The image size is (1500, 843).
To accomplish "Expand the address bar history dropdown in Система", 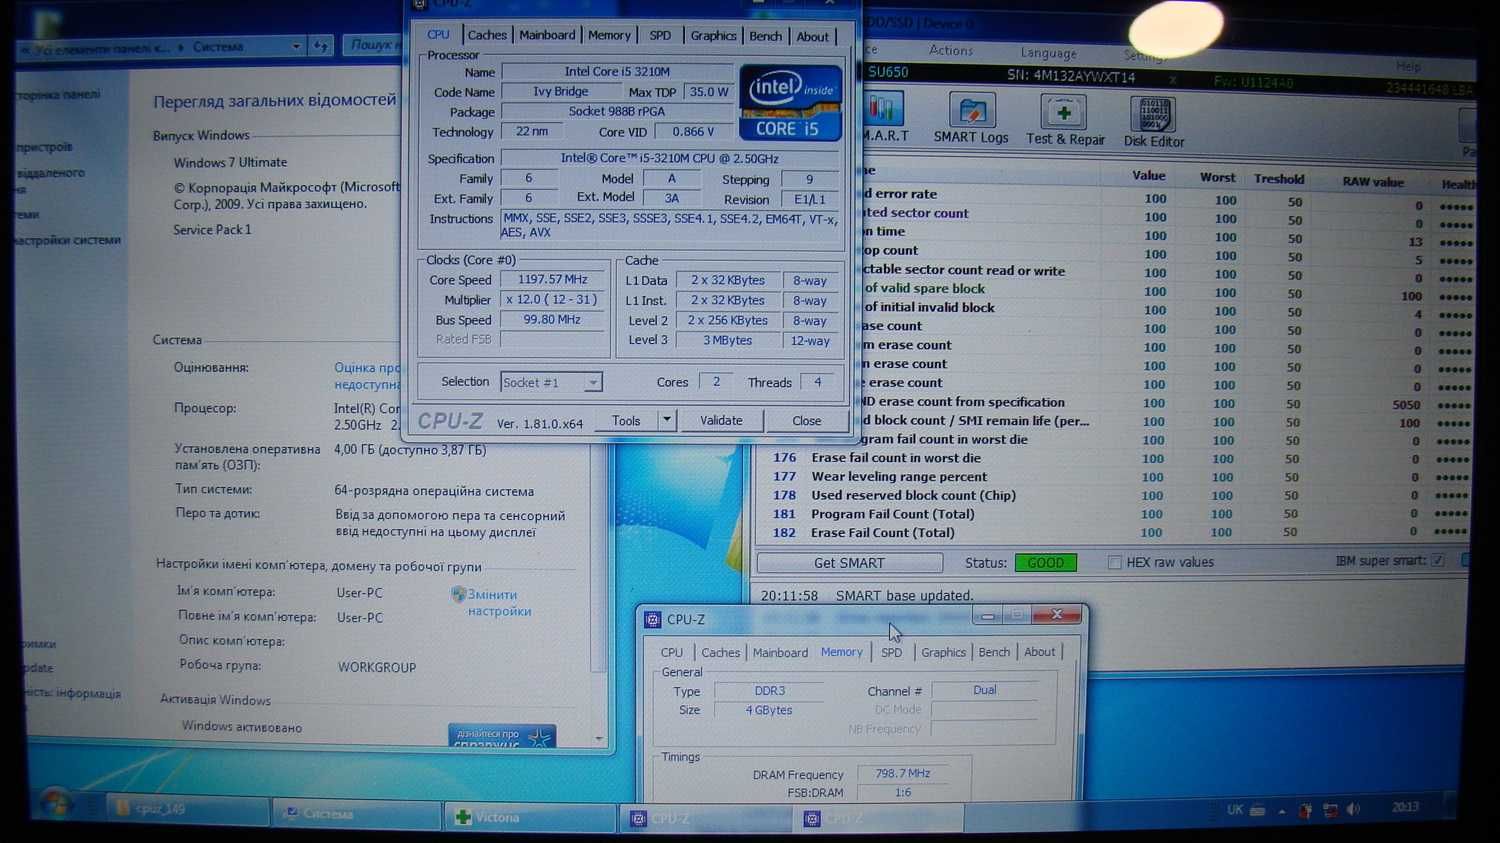I will pyautogui.click(x=296, y=46).
